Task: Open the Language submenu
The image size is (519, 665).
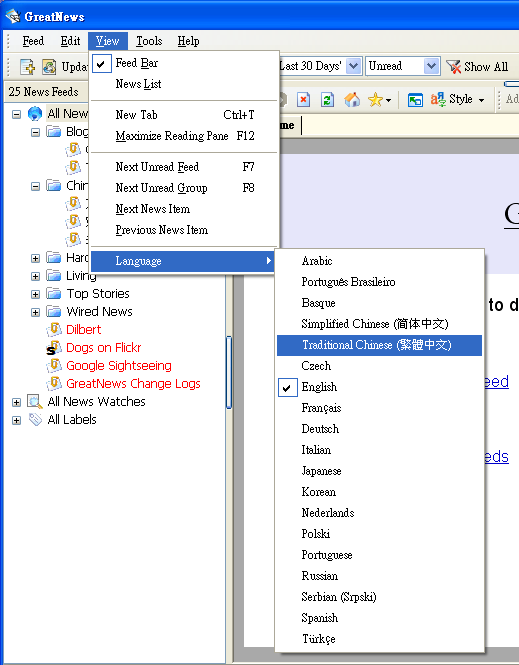Action: pyautogui.click(x=183, y=261)
